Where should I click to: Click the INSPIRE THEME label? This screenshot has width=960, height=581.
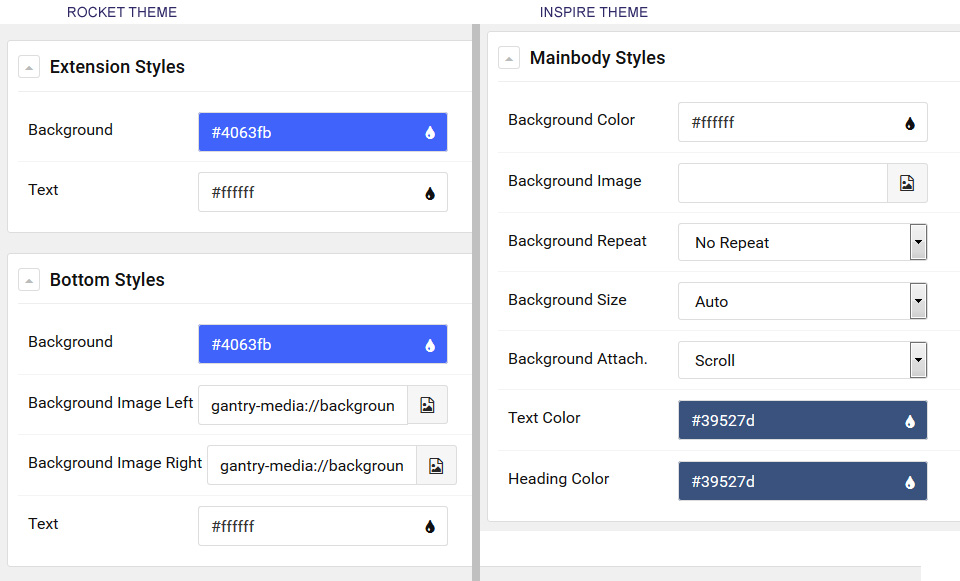click(x=594, y=12)
